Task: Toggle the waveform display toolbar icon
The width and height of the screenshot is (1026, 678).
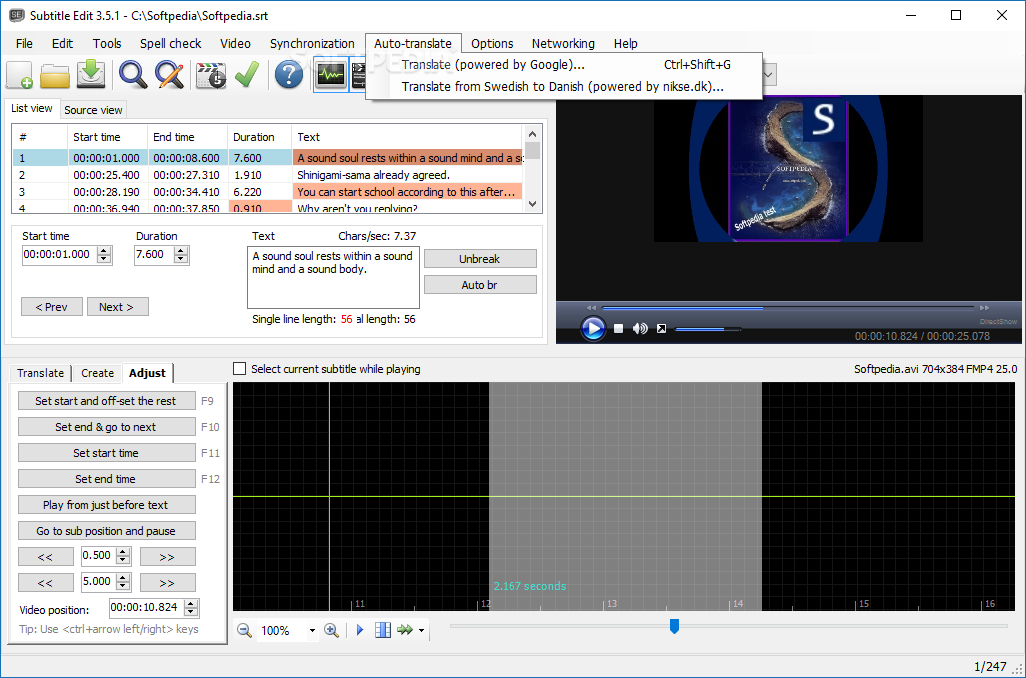Action: click(x=330, y=75)
